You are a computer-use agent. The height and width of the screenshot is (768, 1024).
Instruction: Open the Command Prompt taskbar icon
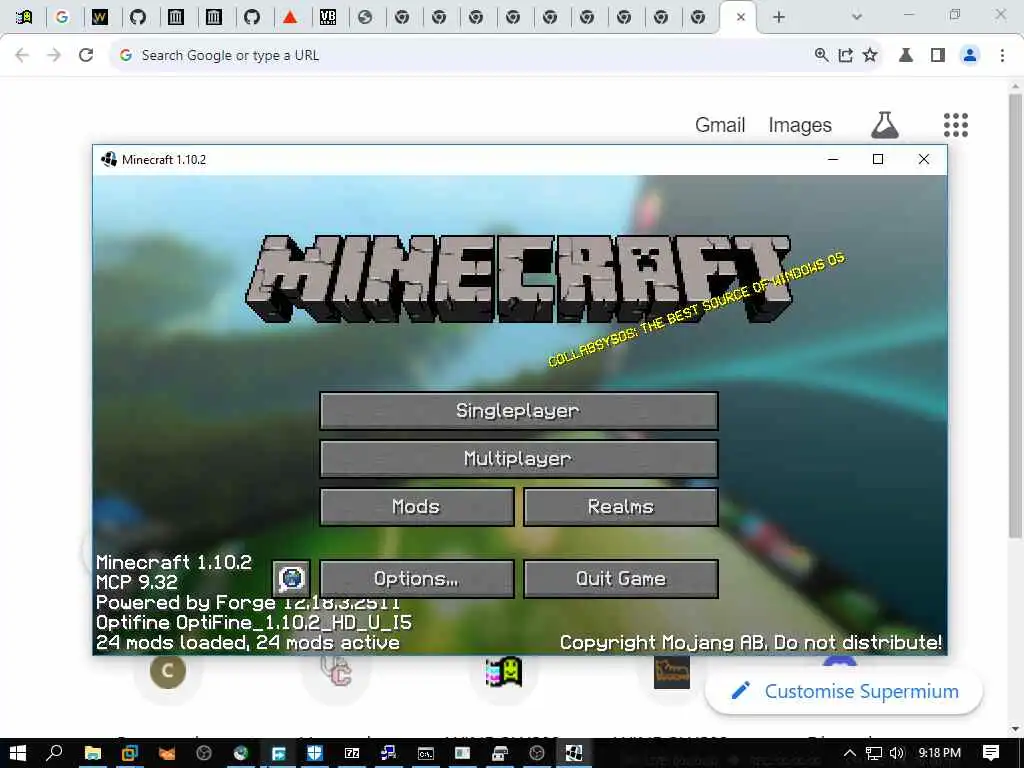426,753
